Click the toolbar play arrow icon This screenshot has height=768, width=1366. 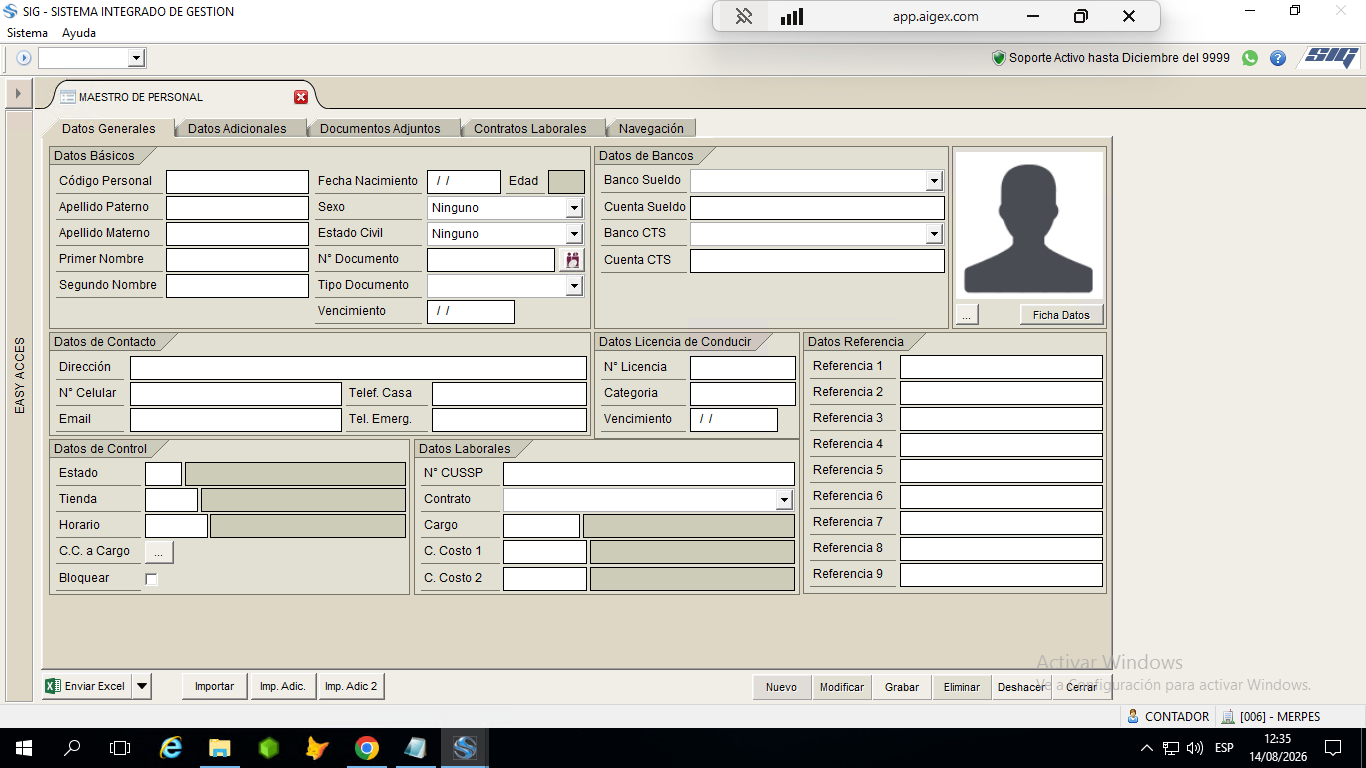point(24,58)
